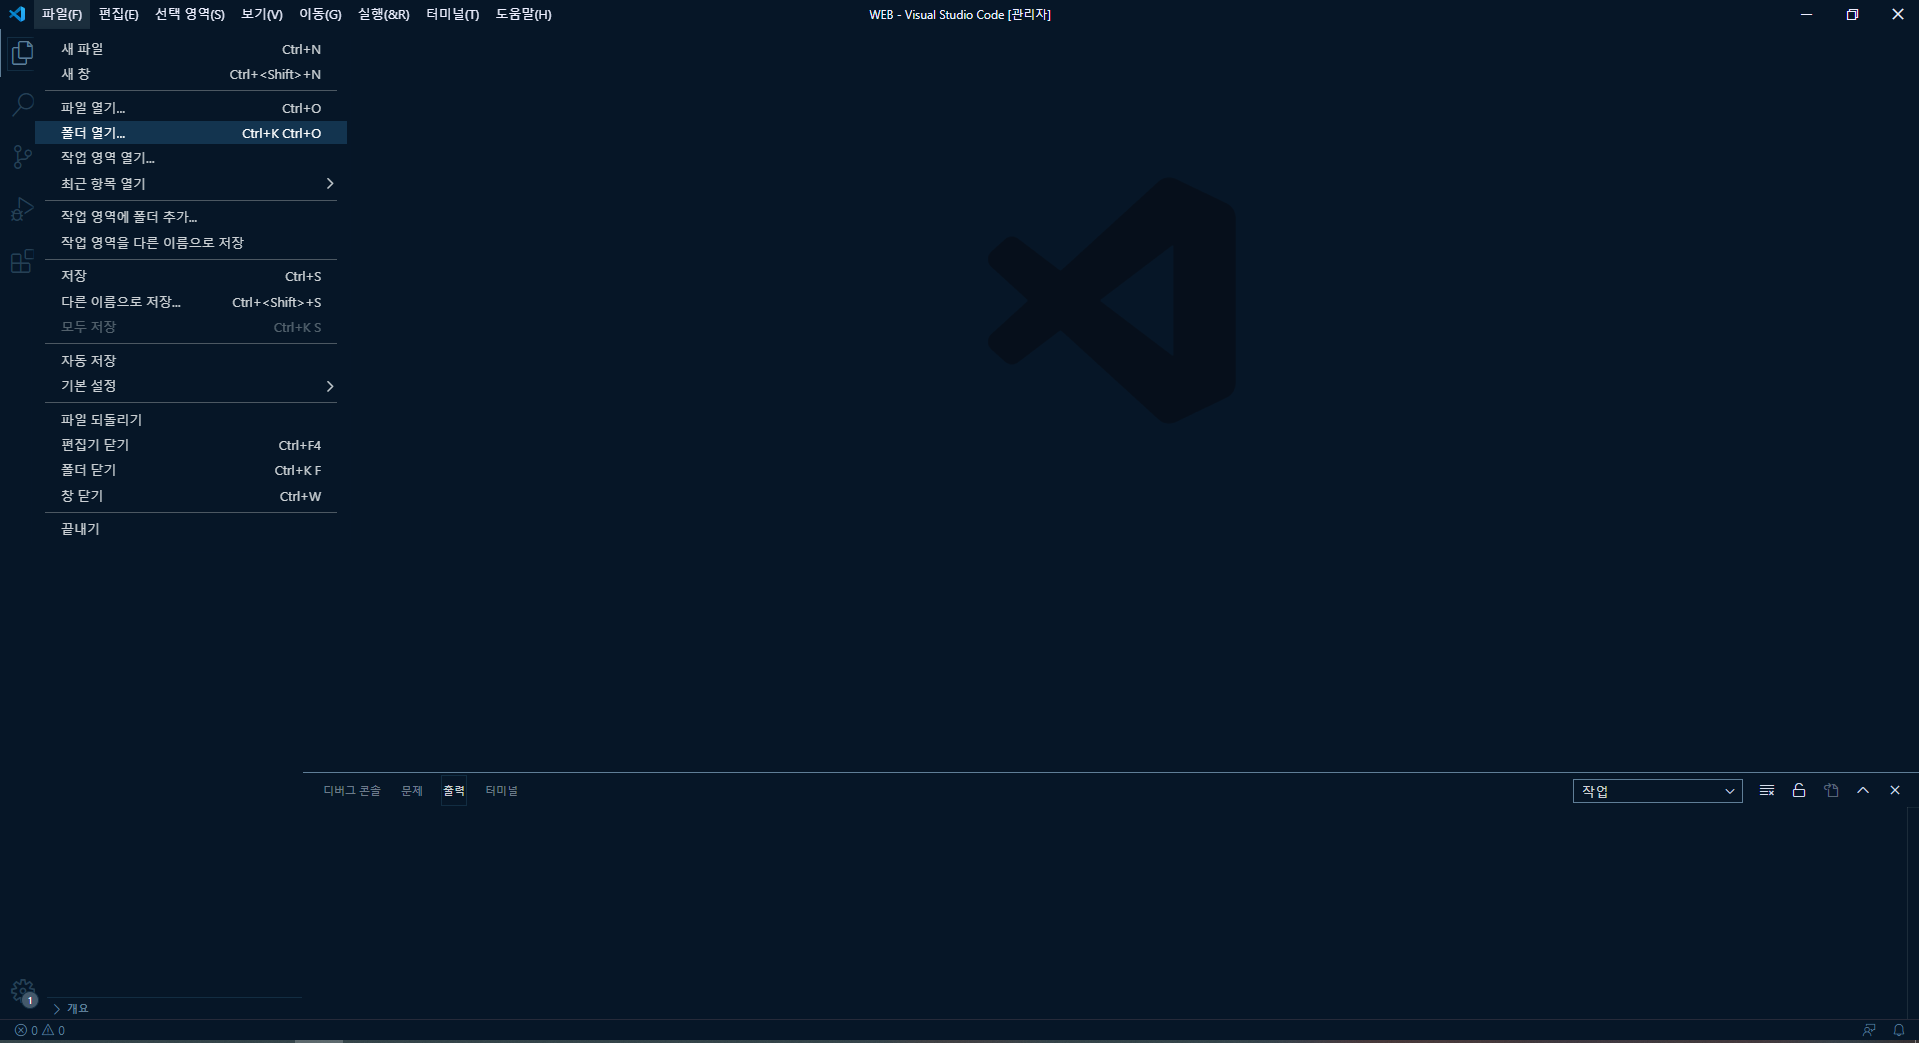The image size is (1919, 1043).
Task: Toggle 자동 저장 menu option
Action: point(191,360)
